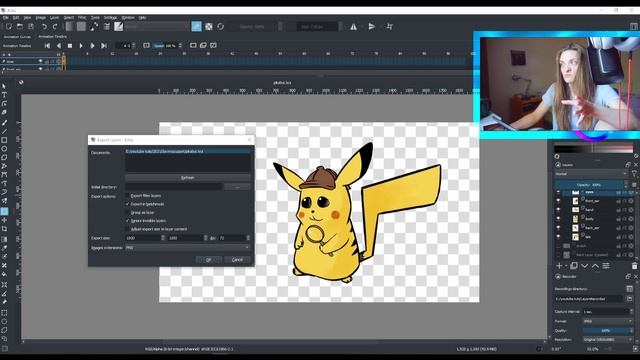The image size is (640, 360).
Task: Click OK in the Export Layers dialog
Action: click(209, 260)
